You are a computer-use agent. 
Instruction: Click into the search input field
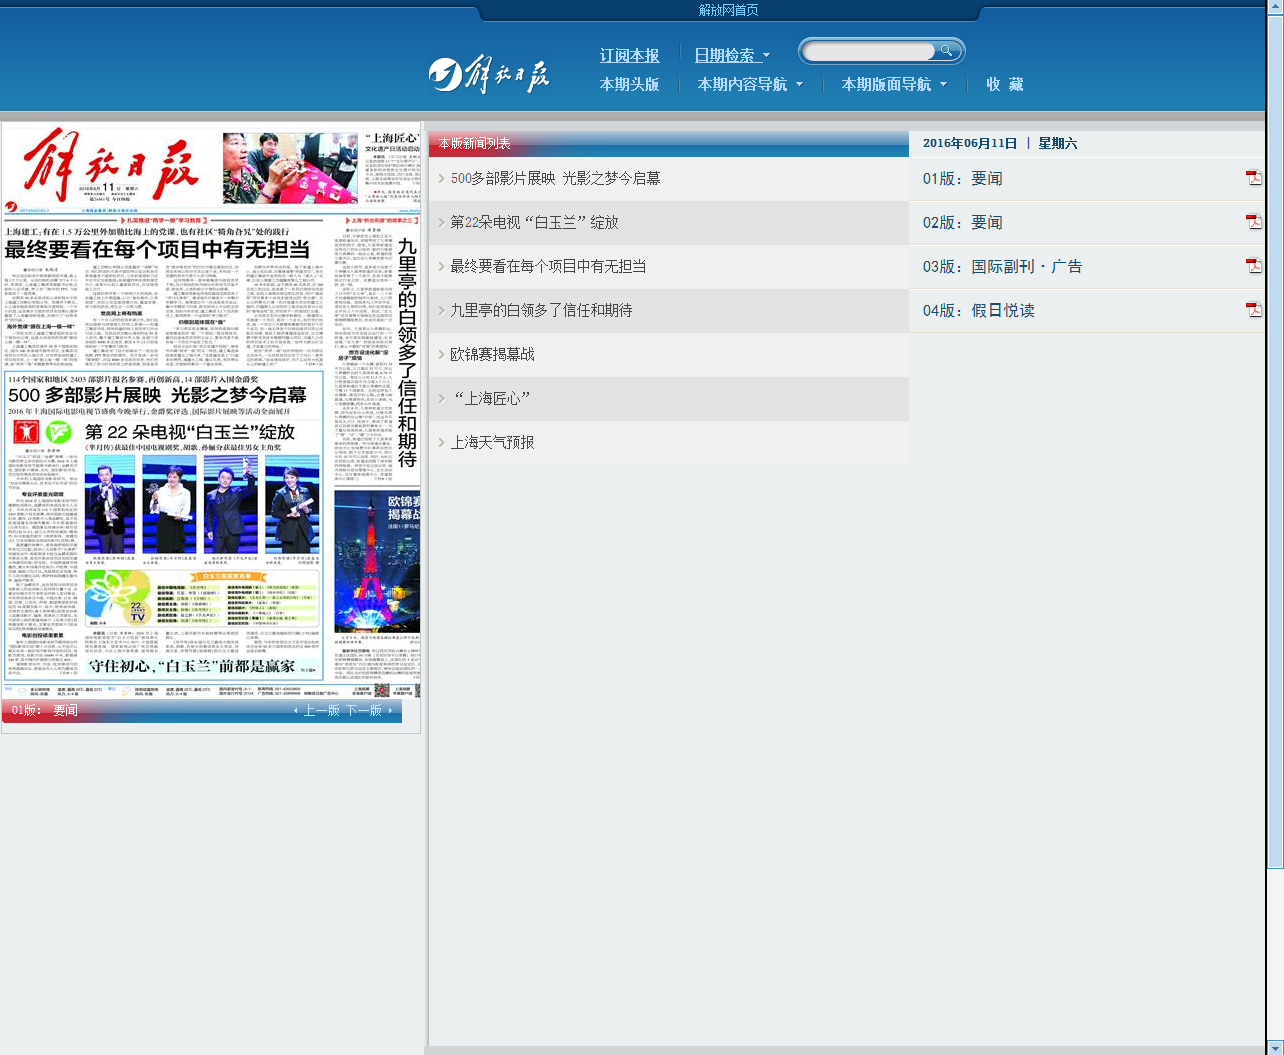point(868,51)
